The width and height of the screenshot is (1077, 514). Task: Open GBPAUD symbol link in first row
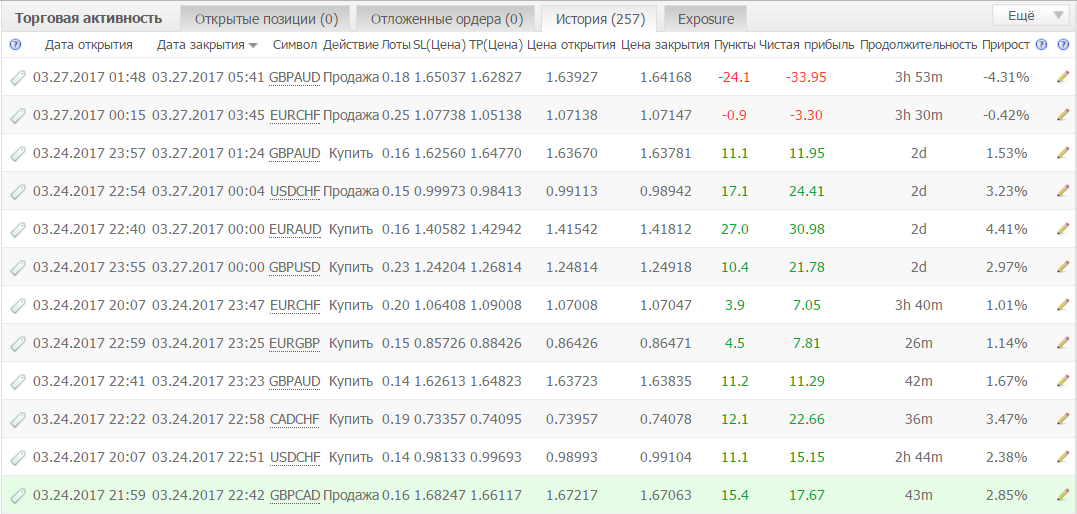coord(295,78)
